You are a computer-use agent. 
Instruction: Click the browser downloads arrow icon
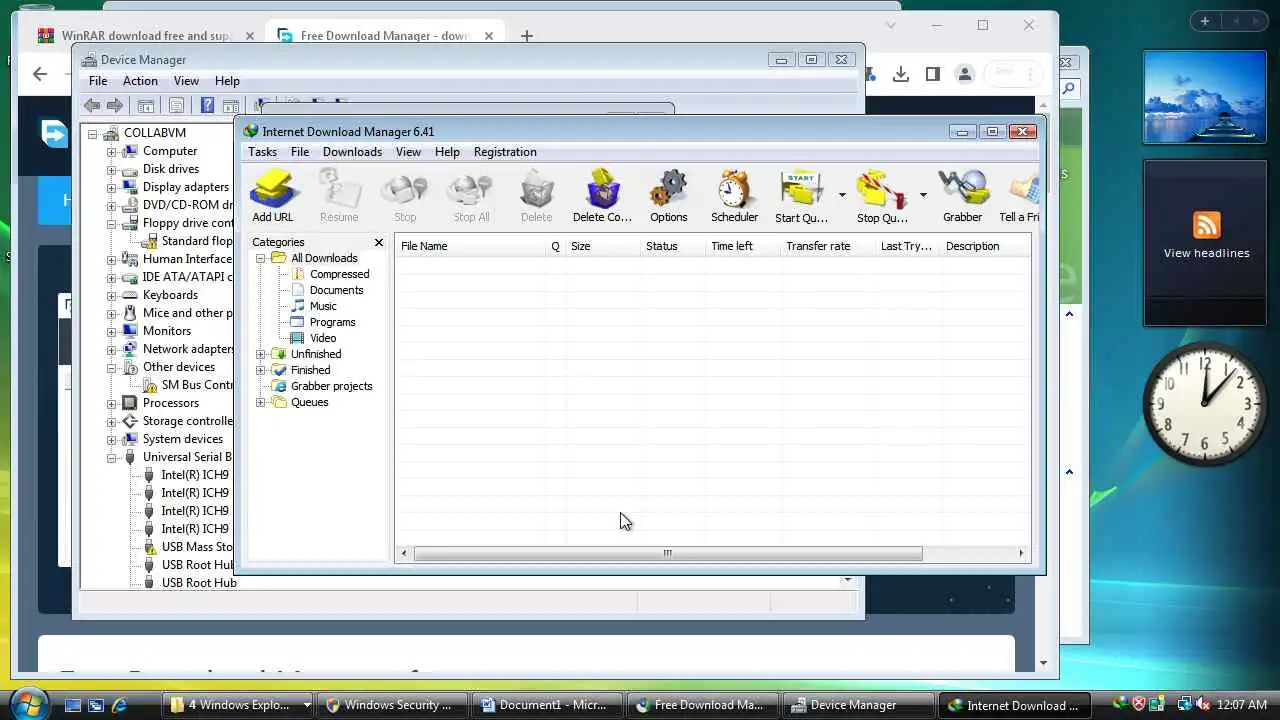click(901, 74)
